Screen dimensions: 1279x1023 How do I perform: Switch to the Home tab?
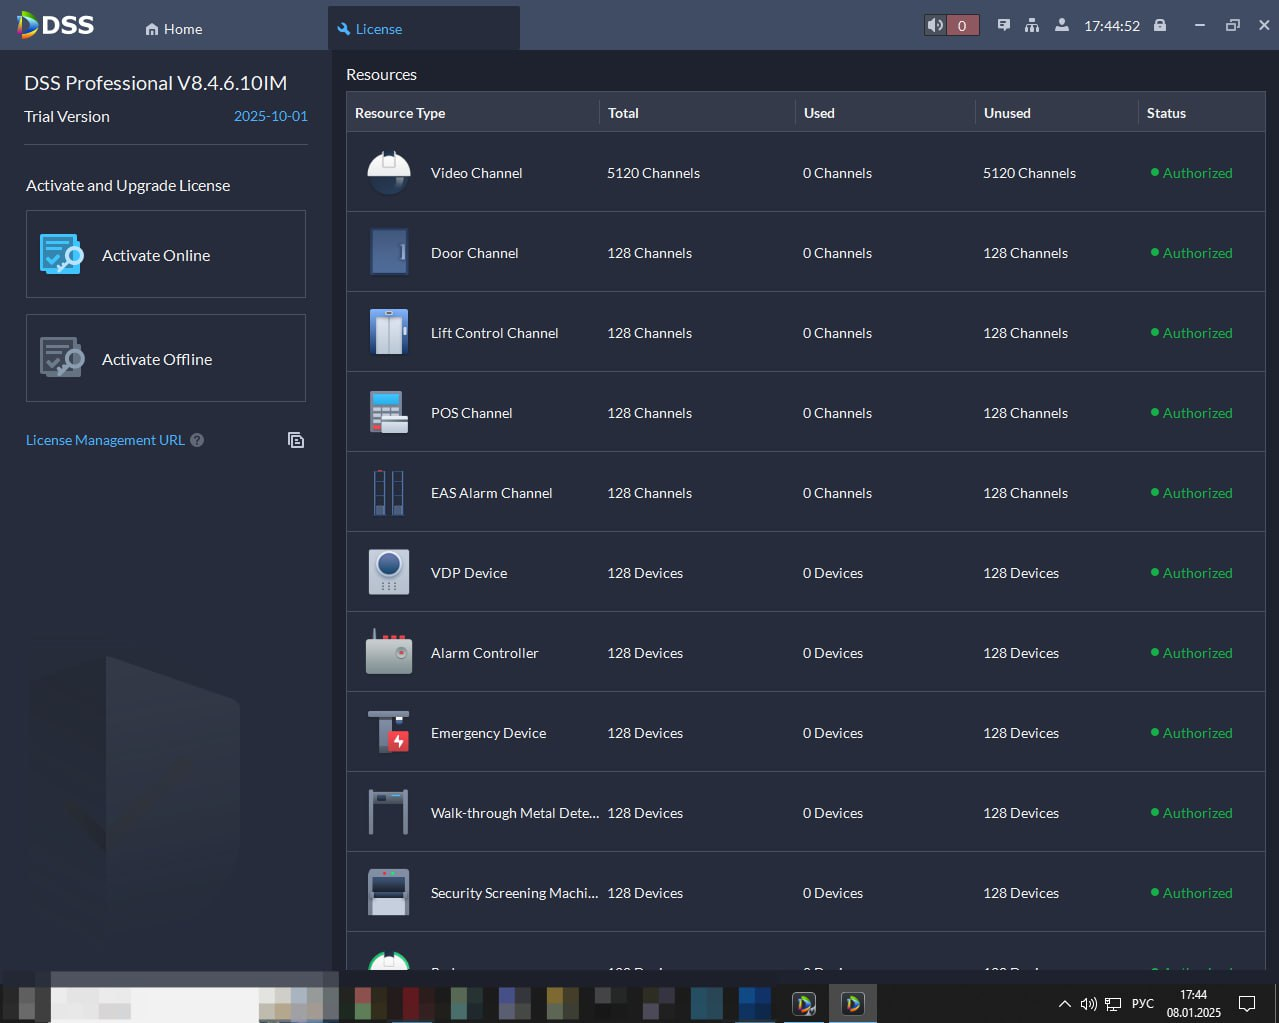coord(174,29)
